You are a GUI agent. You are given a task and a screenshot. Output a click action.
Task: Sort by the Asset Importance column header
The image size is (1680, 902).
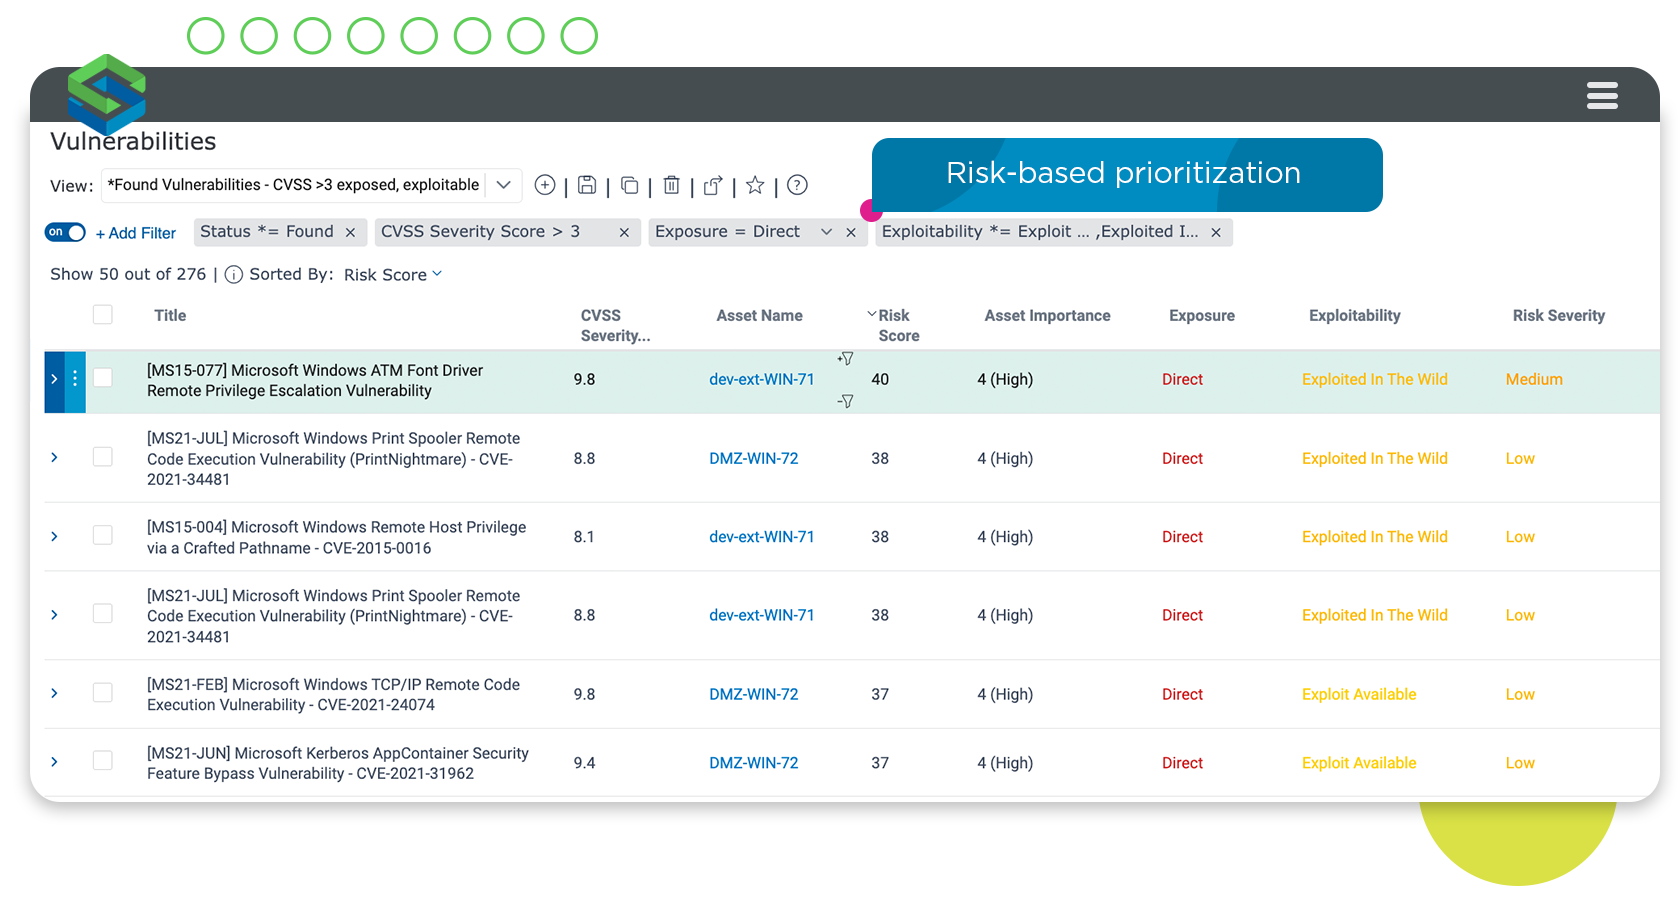(x=1047, y=316)
